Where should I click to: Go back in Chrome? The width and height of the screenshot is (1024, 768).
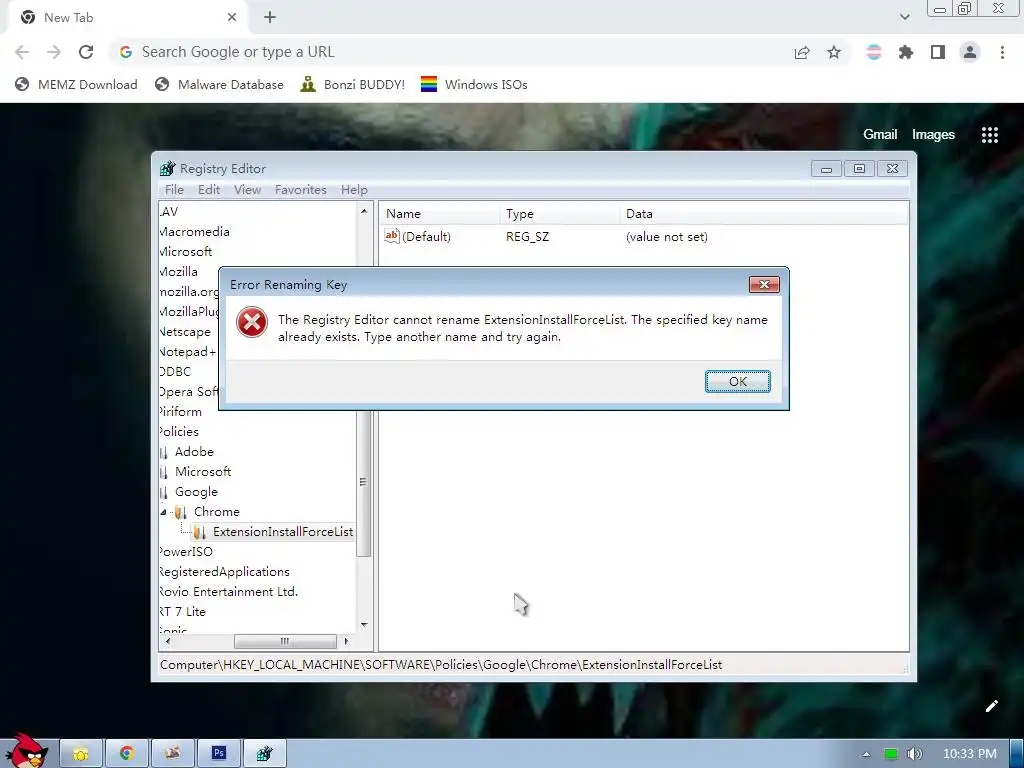[22, 52]
